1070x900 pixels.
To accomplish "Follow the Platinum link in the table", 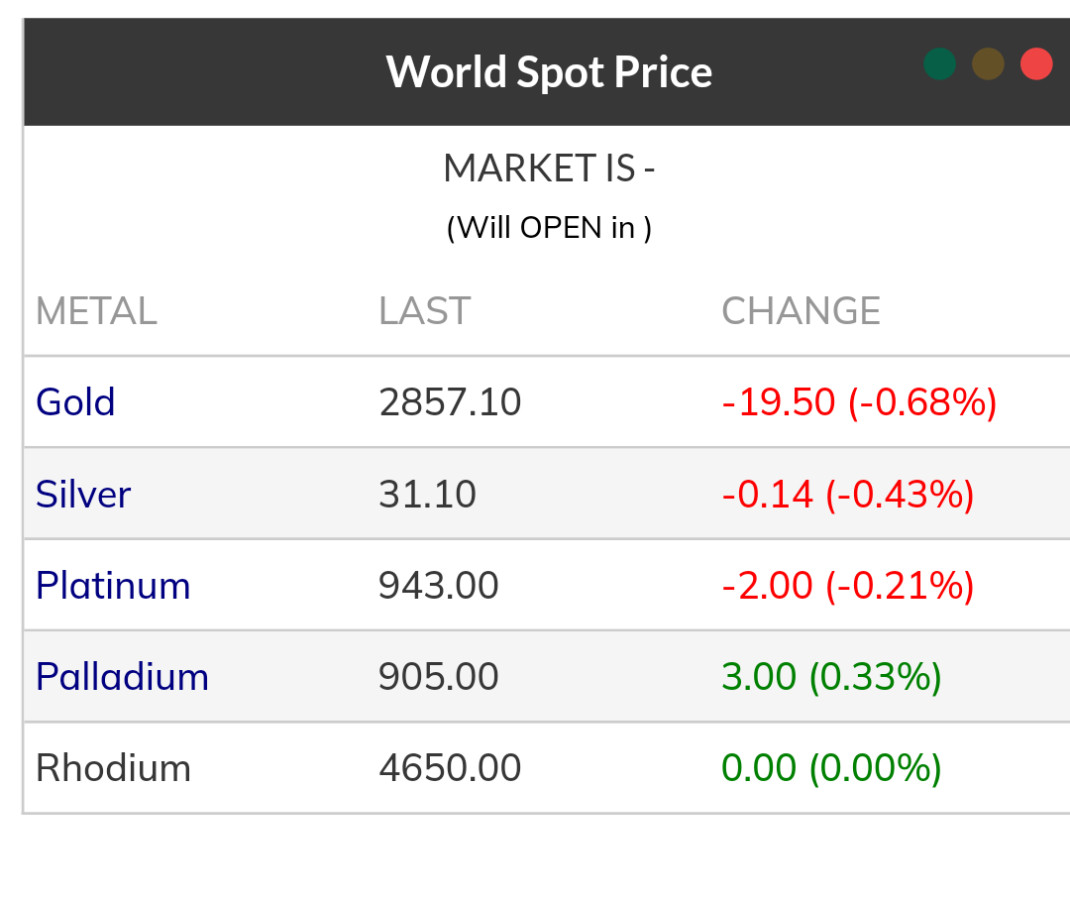I will pyautogui.click(x=113, y=585).
